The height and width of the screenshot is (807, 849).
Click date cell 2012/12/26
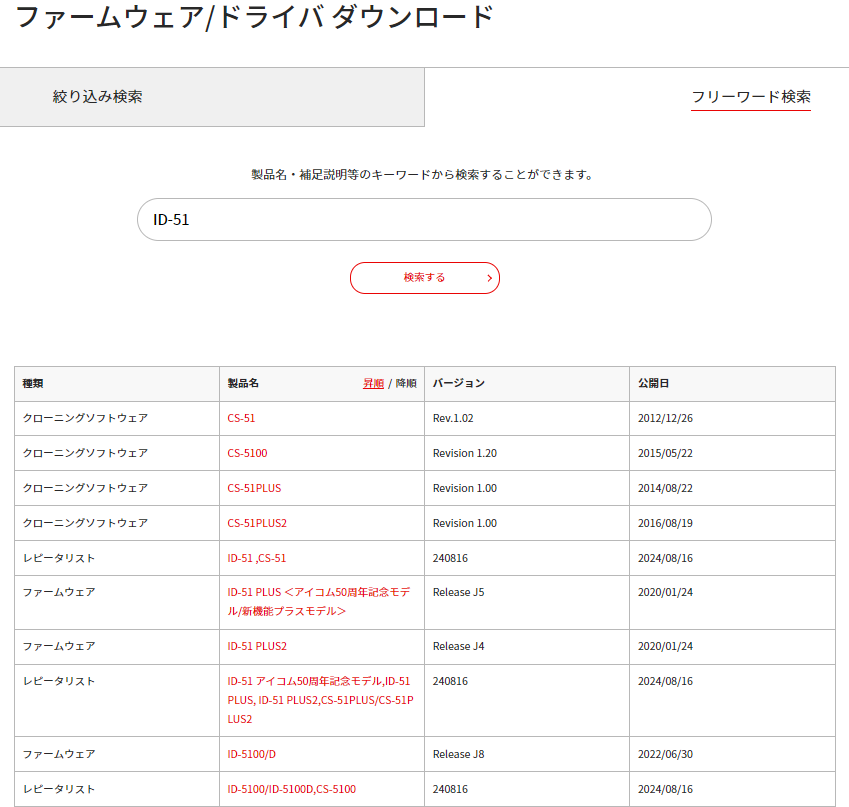(665, 418)
